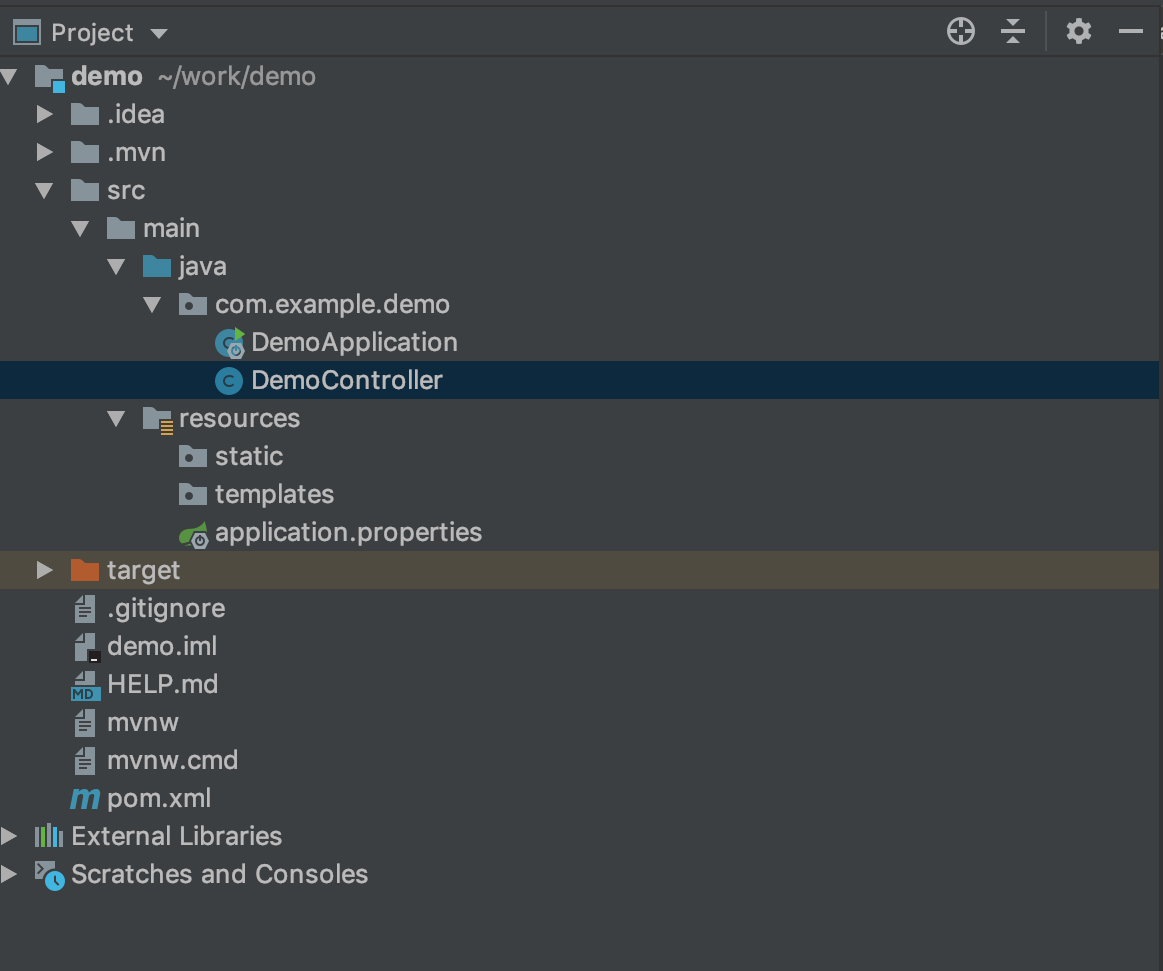Select the DemoController class
Screen dimensions: 1163x971
346,381
